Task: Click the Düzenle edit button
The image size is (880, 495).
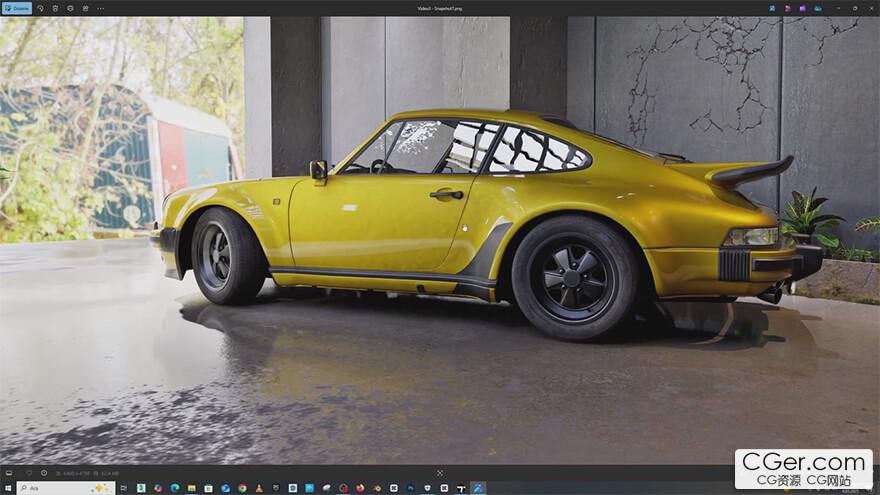Action: 17,8
